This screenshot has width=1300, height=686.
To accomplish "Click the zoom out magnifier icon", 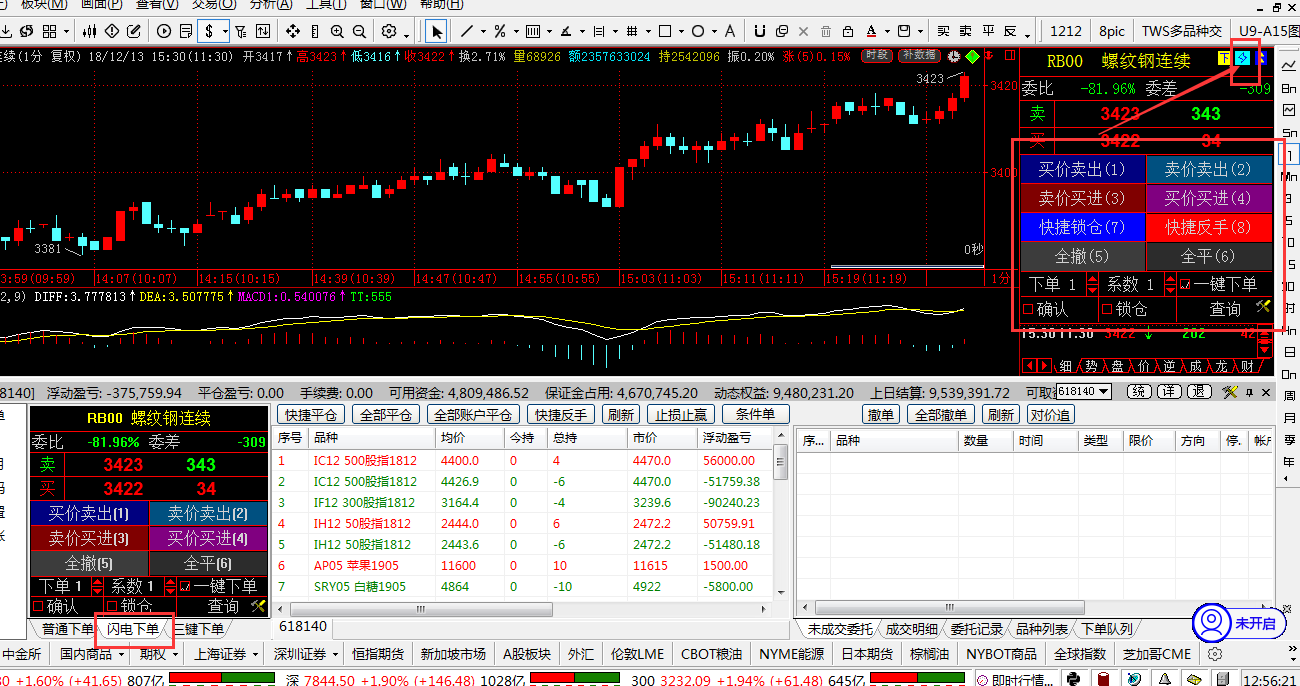I will click(360, 31).
